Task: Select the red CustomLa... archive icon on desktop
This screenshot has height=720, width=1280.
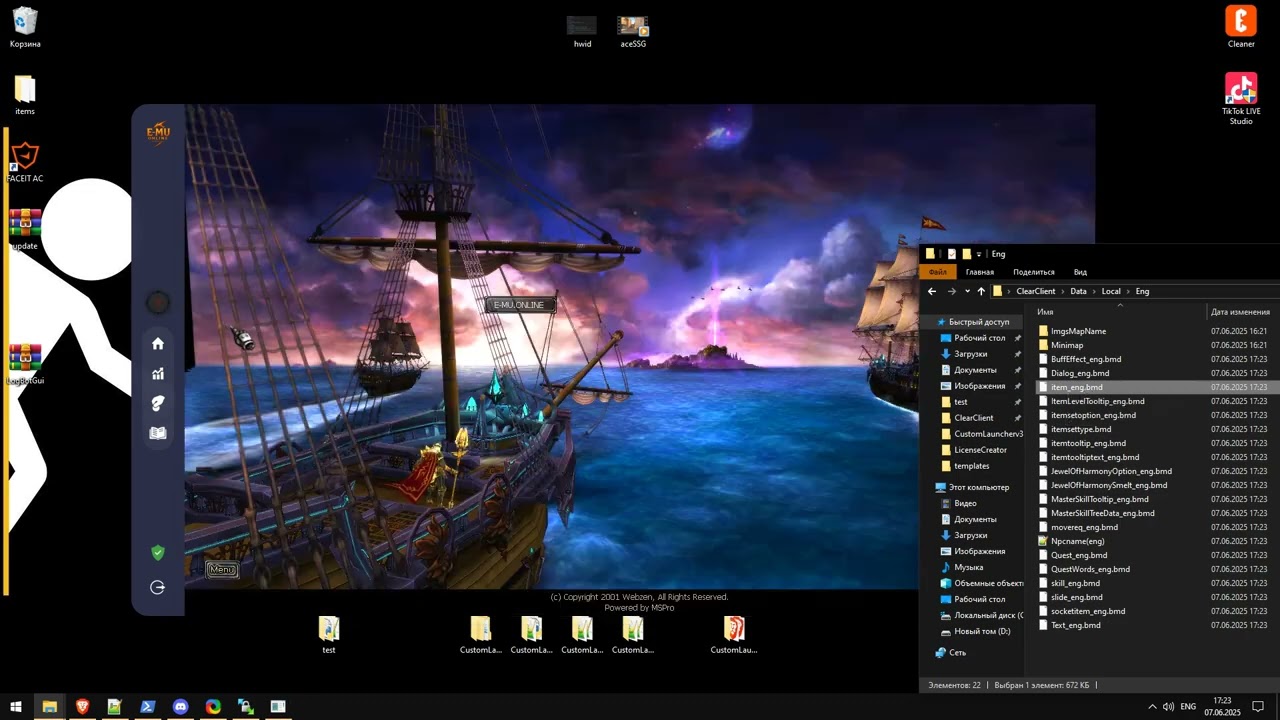Action: (734, 635)
